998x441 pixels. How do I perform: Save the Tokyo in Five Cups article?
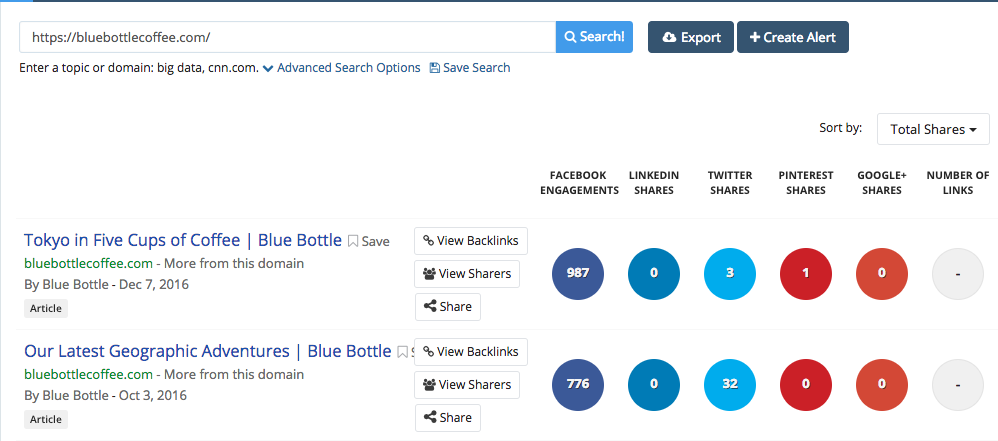point(369,241)
